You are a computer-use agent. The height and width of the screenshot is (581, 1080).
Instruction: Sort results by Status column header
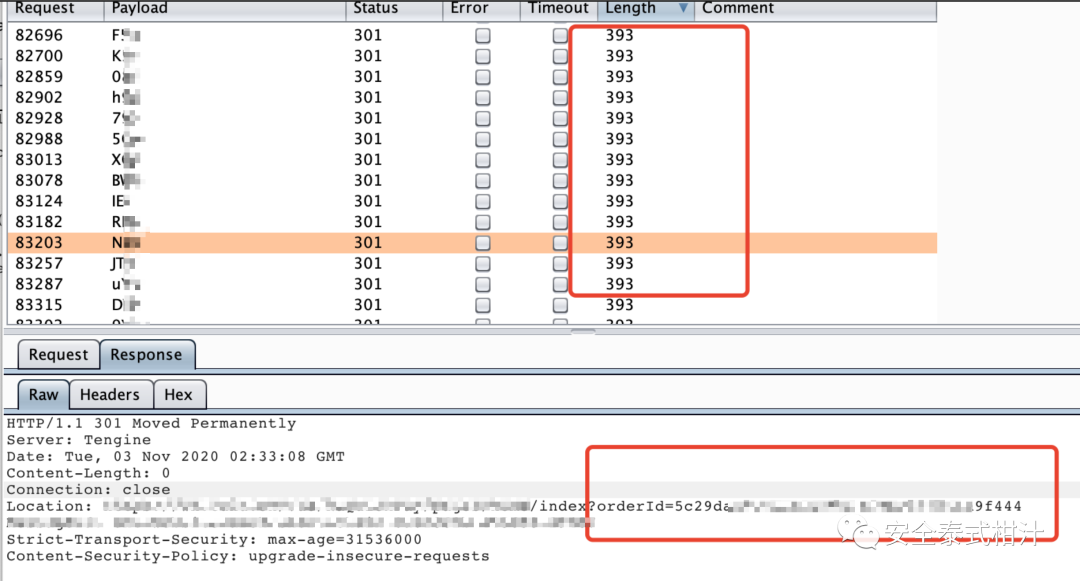click(376, 9)
